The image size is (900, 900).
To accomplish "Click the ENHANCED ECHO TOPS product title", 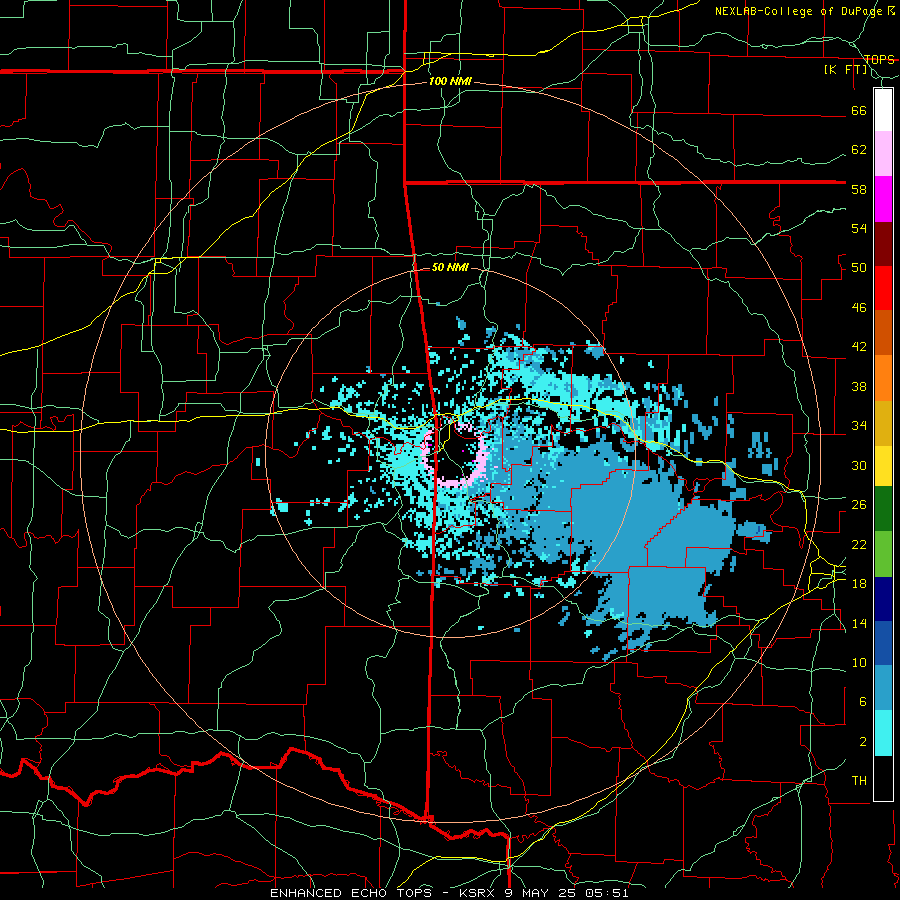I will [x=353, y=893].
